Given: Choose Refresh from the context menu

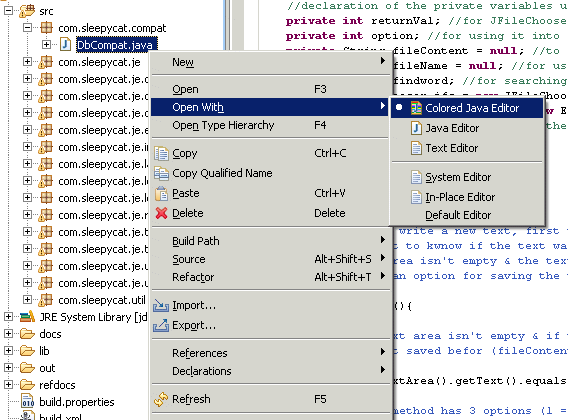Looking at the screenshot, I should (270, 399).
